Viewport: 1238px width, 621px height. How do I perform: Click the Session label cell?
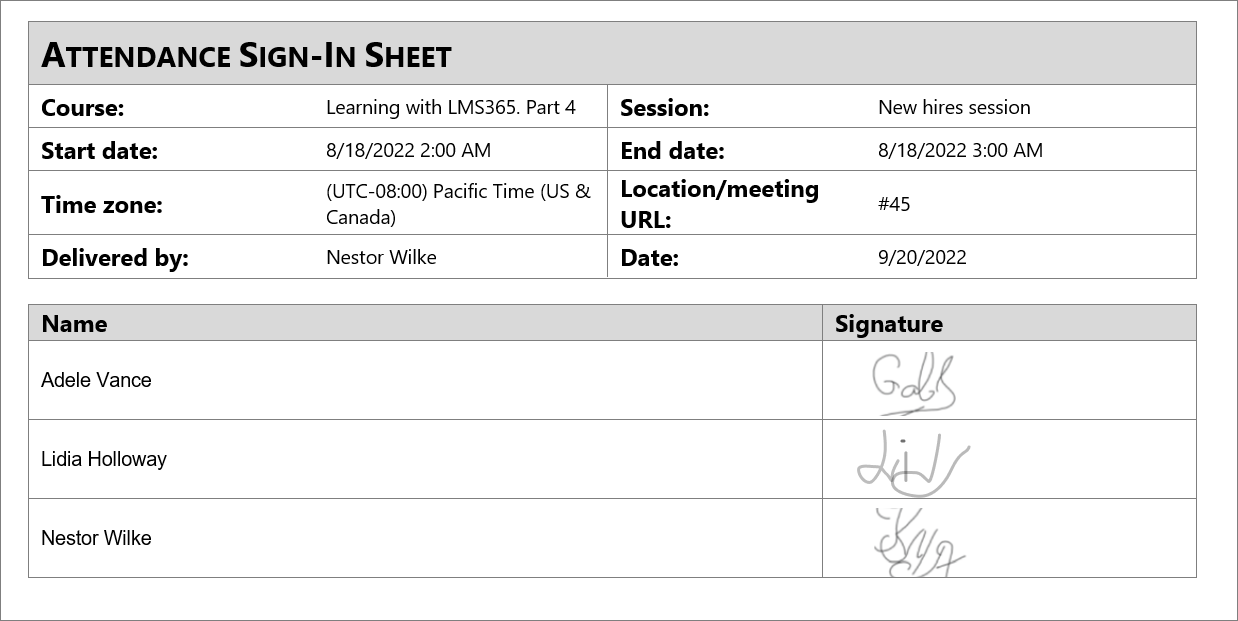pyautogui.click(x=664, y=108)
